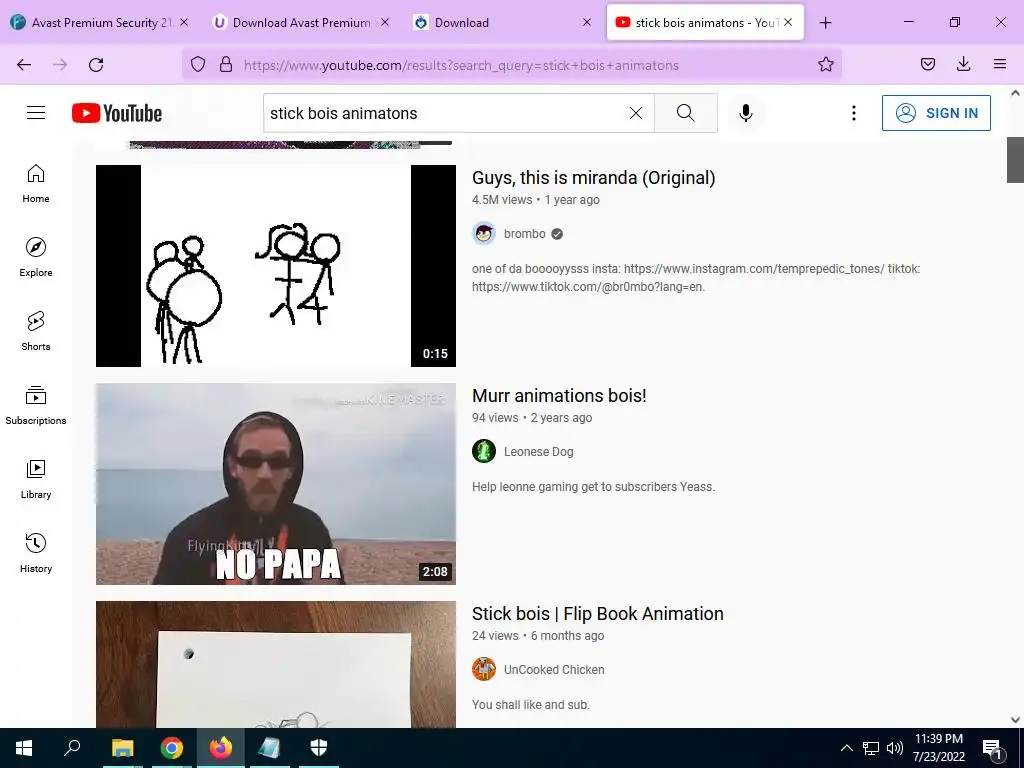The width and height of the screenshot is (1024, 768).
Task: Open Firefox application menu
Action: click(x=1000, y=65)
